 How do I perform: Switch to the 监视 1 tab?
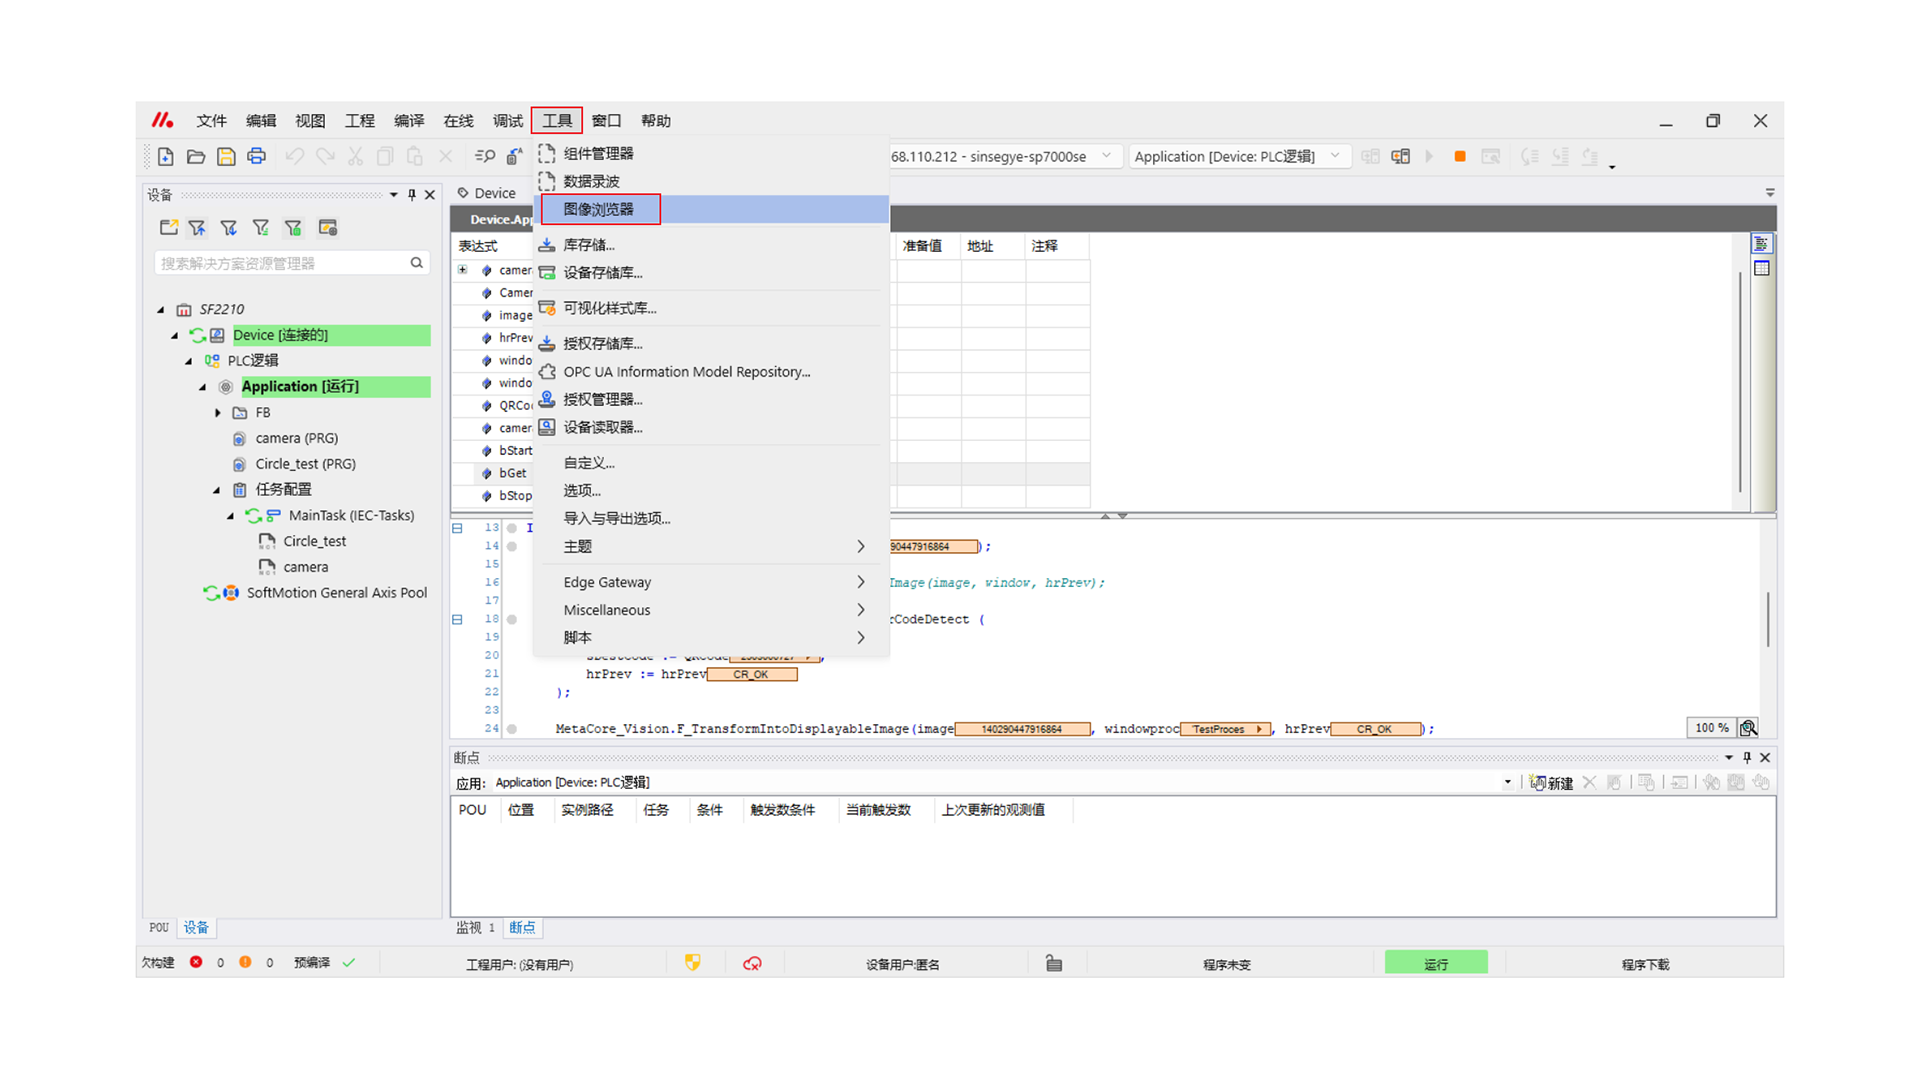[475, 928]
